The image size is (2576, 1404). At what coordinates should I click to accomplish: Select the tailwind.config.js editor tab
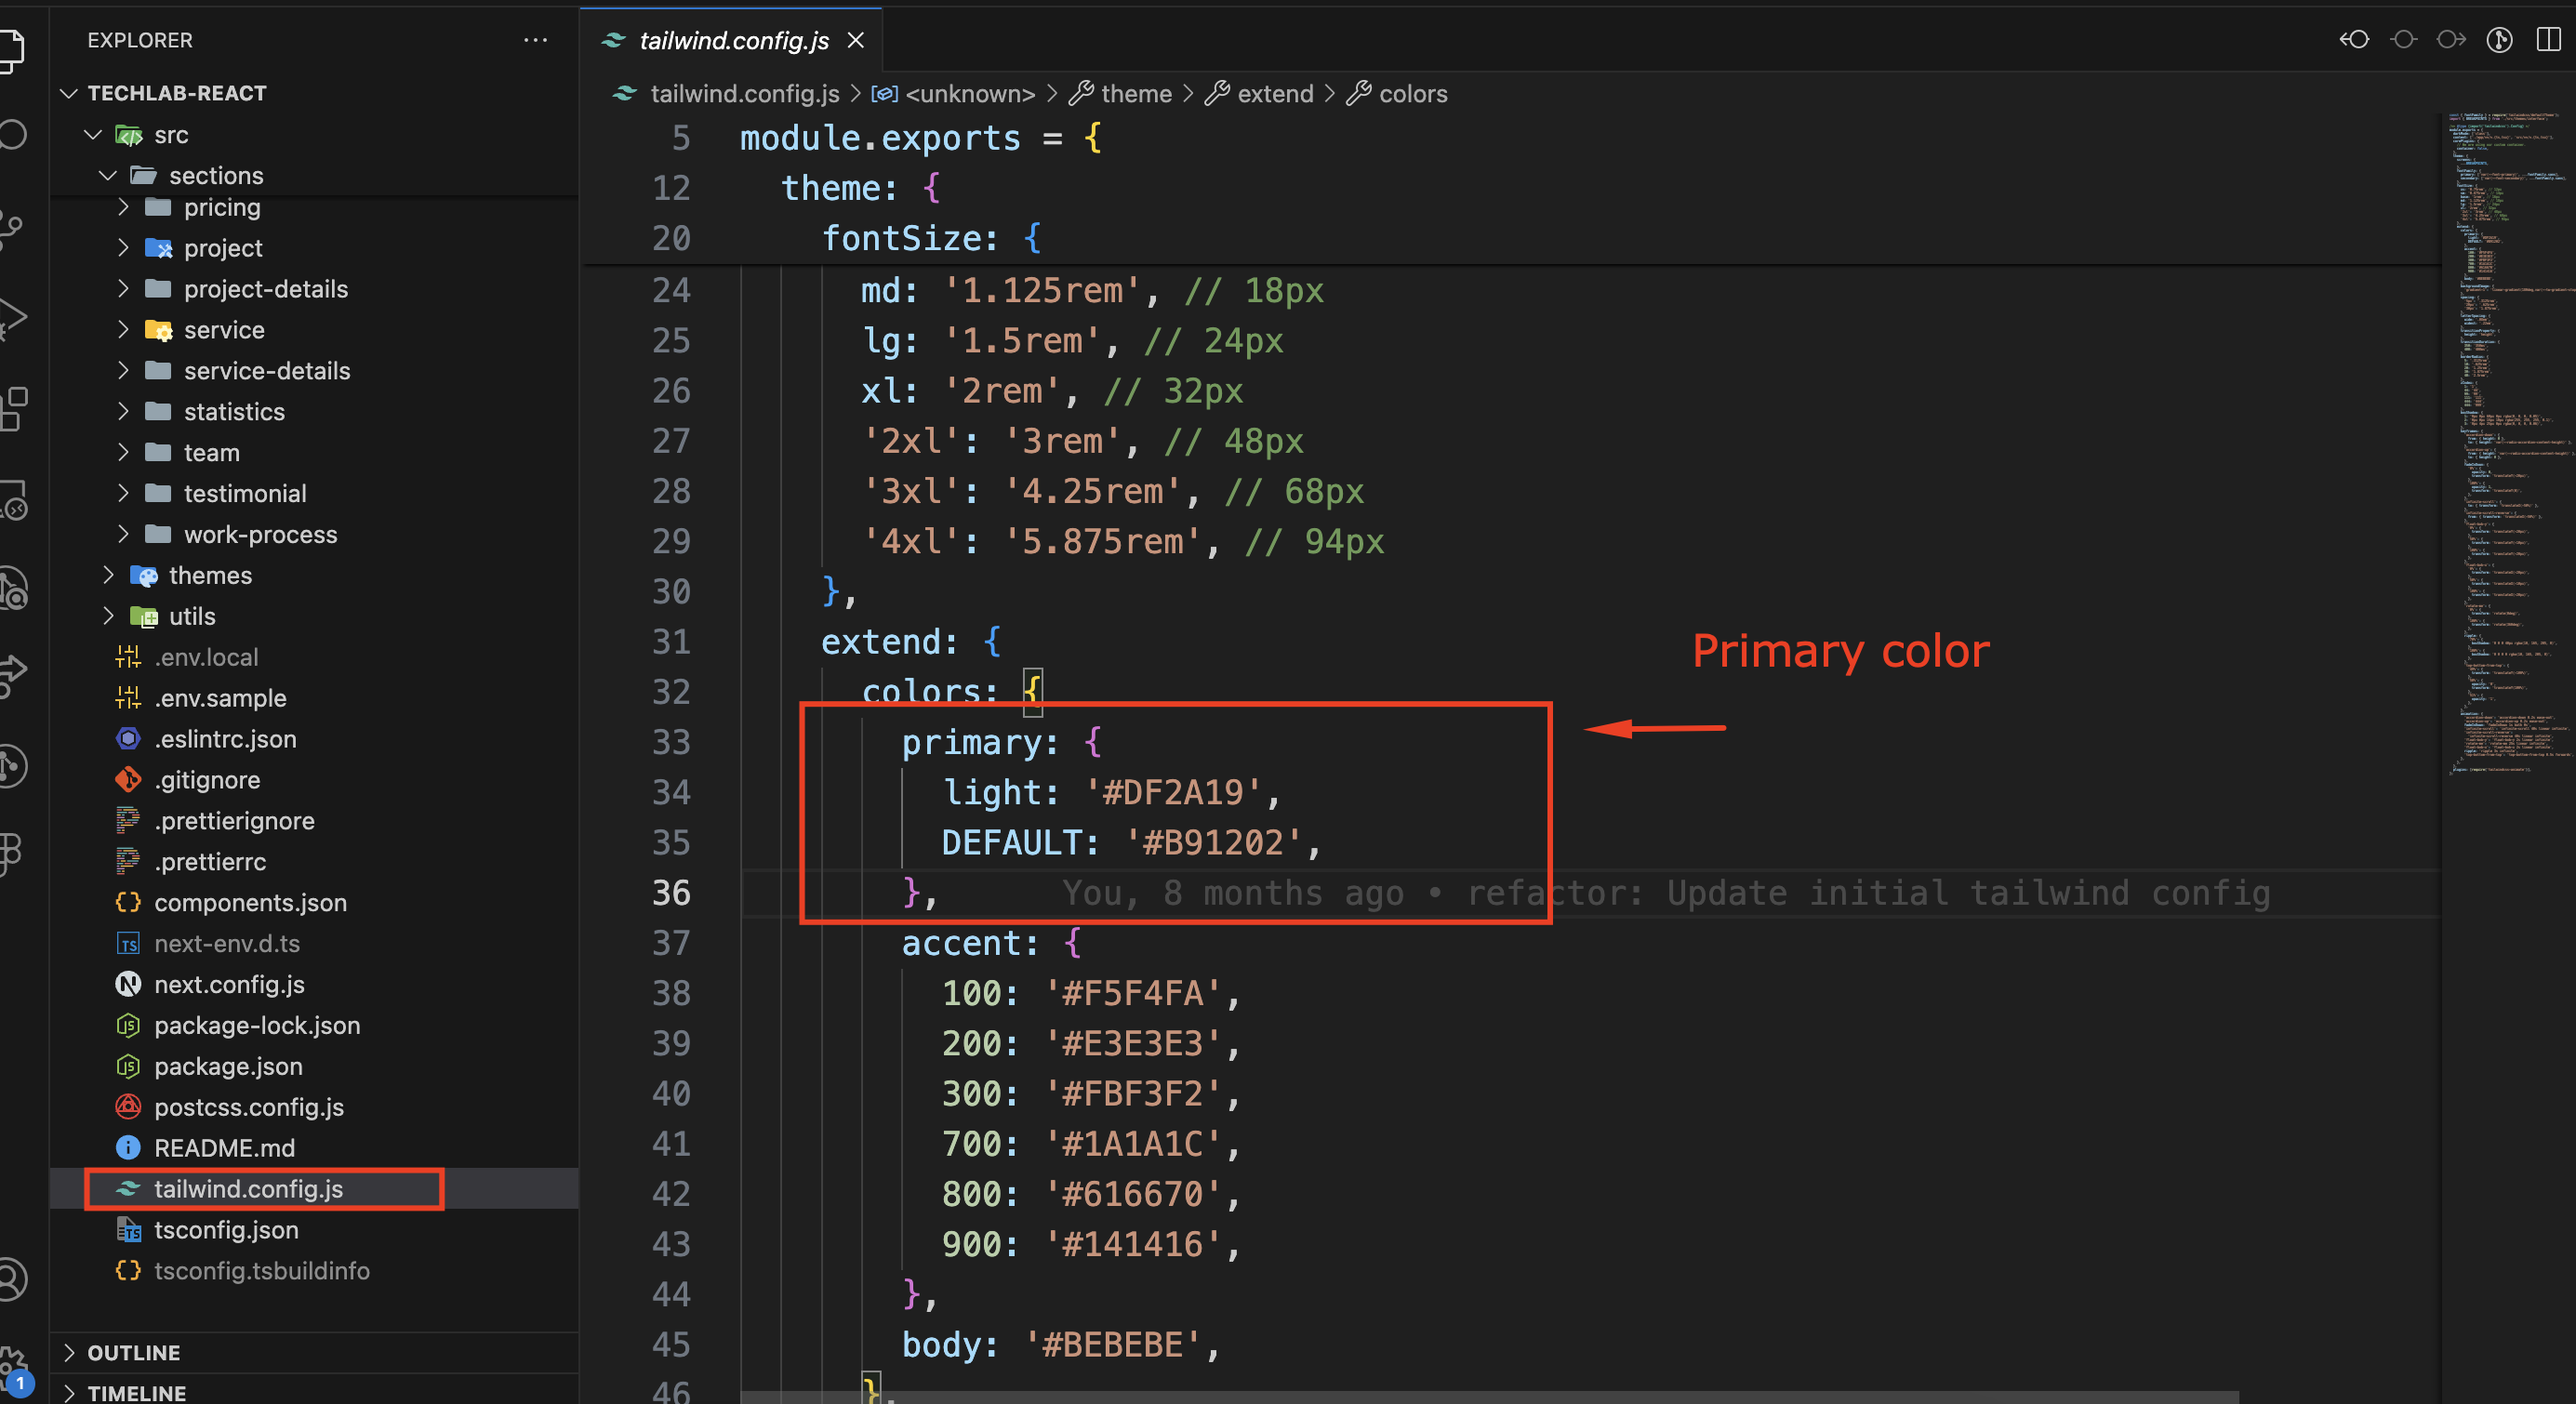(x=731, y=40)
